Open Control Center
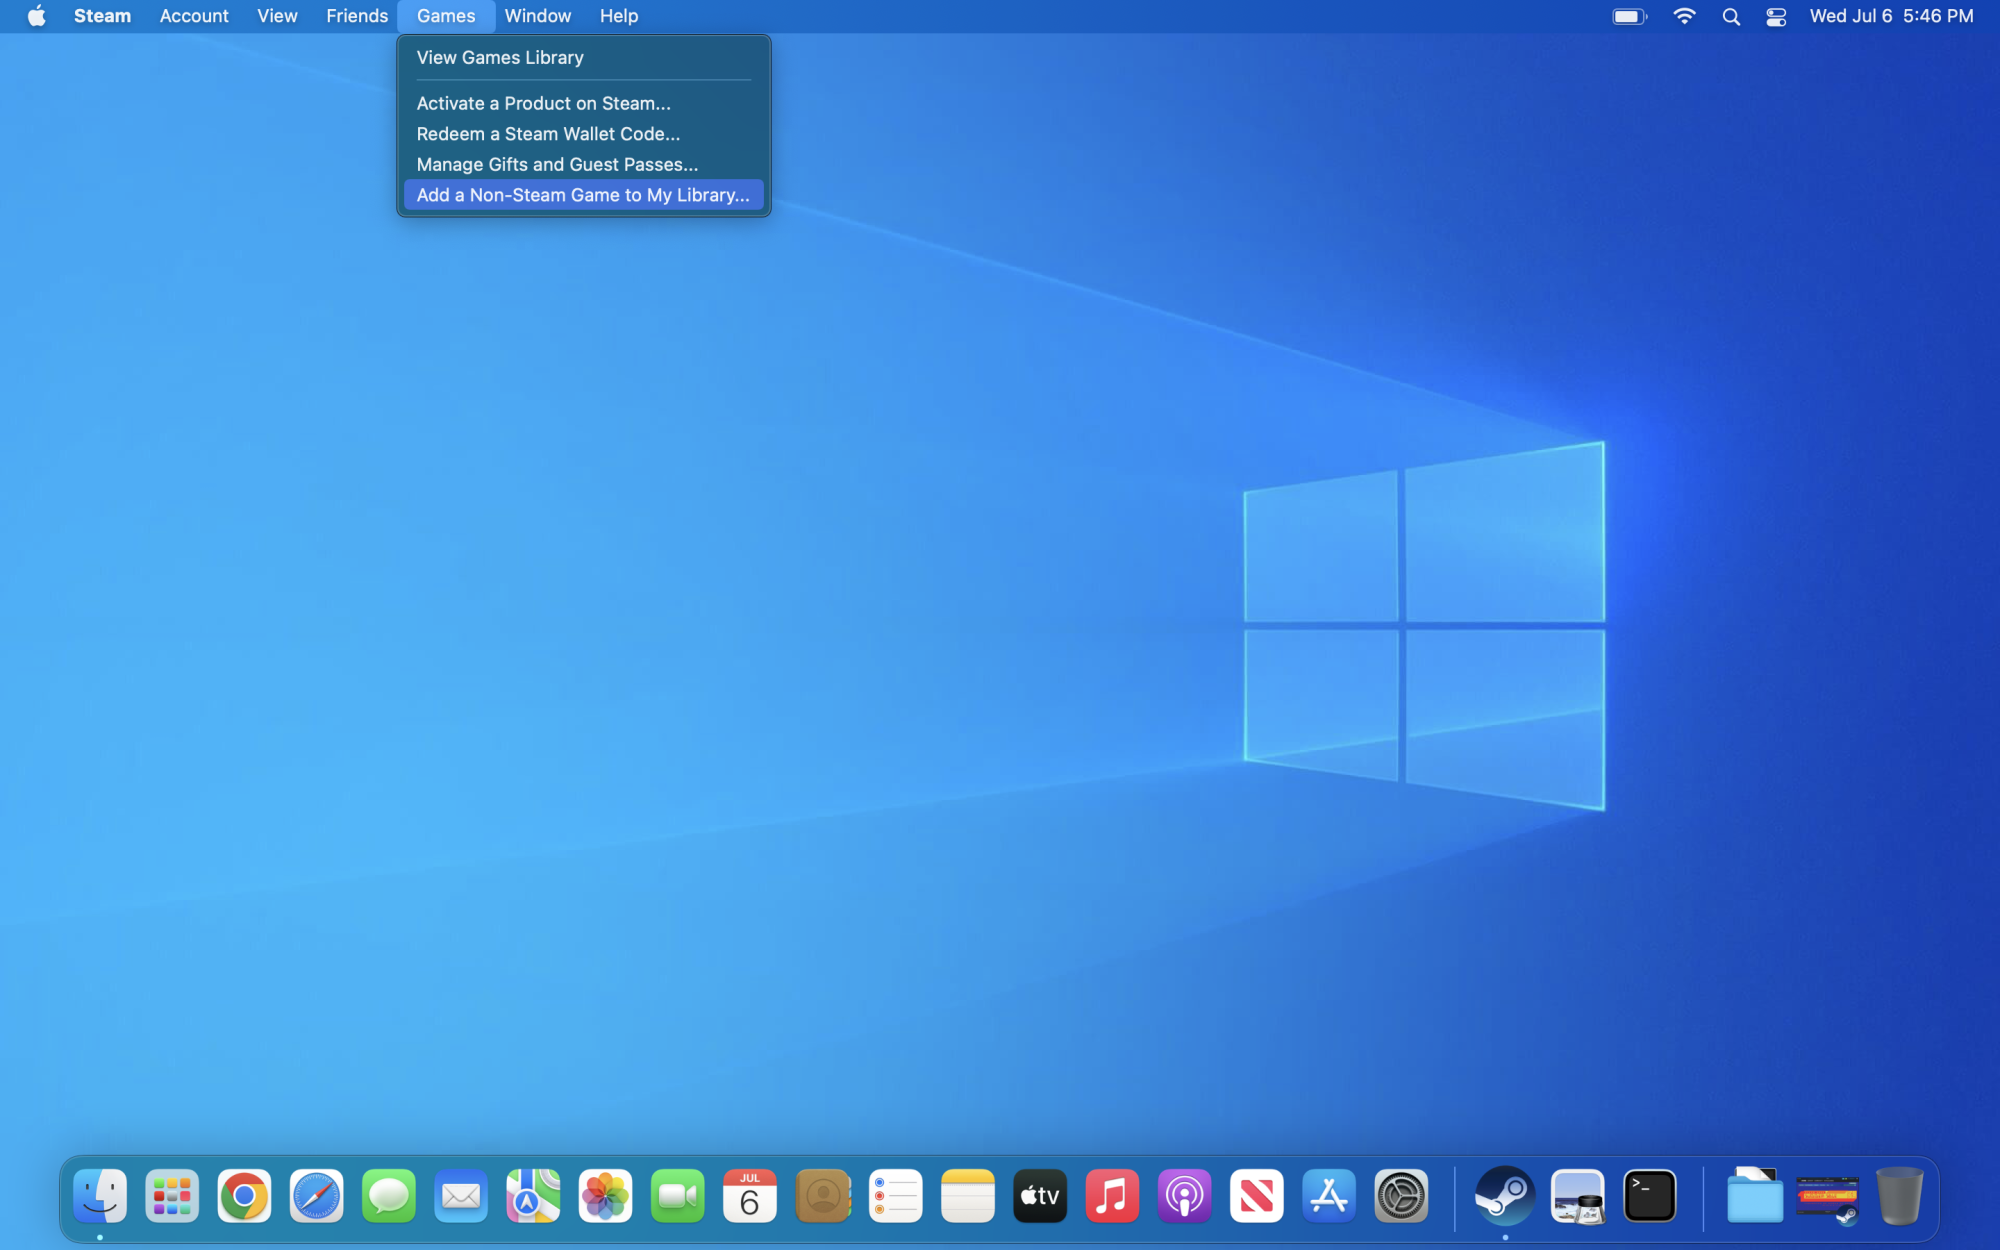 coord(1776,16)
